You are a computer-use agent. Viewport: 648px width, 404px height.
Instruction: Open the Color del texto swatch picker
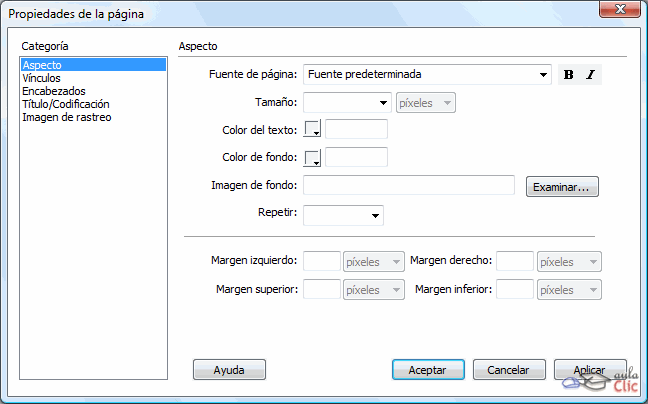(313, 129)
